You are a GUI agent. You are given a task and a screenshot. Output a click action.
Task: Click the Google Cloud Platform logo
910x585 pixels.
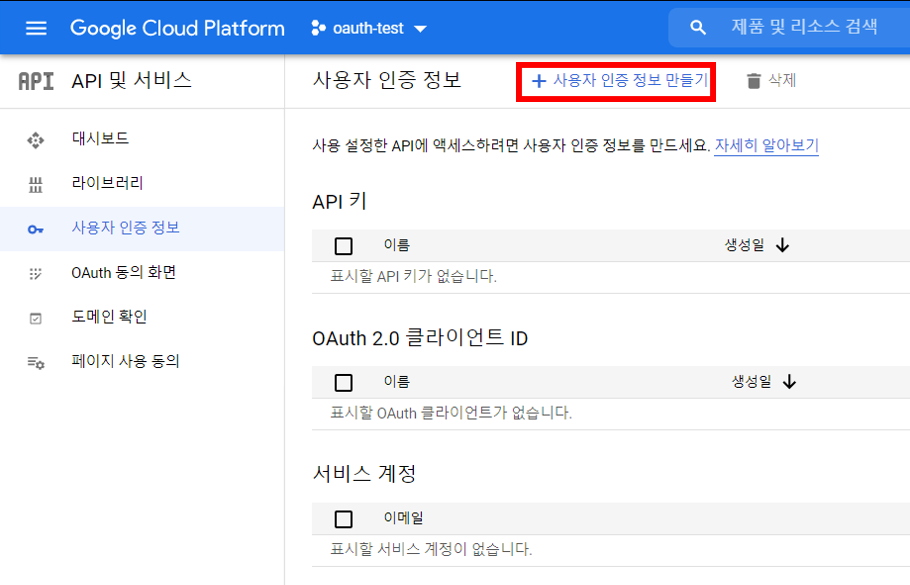pyautogui.click(x=177, y=28)
